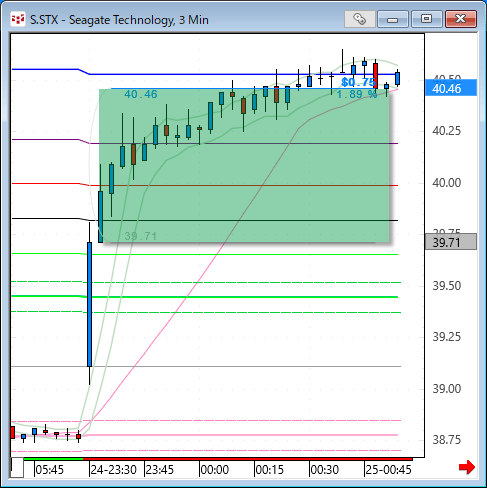This screenshot has height=488, width=487.
Task: Click the red scroll-right arrow
Action: pos(467,467)
